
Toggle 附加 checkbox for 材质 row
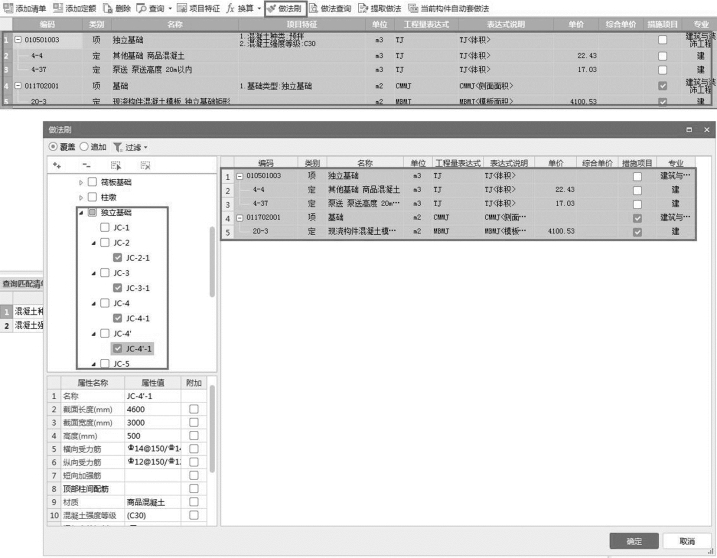[x=194, y=502]
